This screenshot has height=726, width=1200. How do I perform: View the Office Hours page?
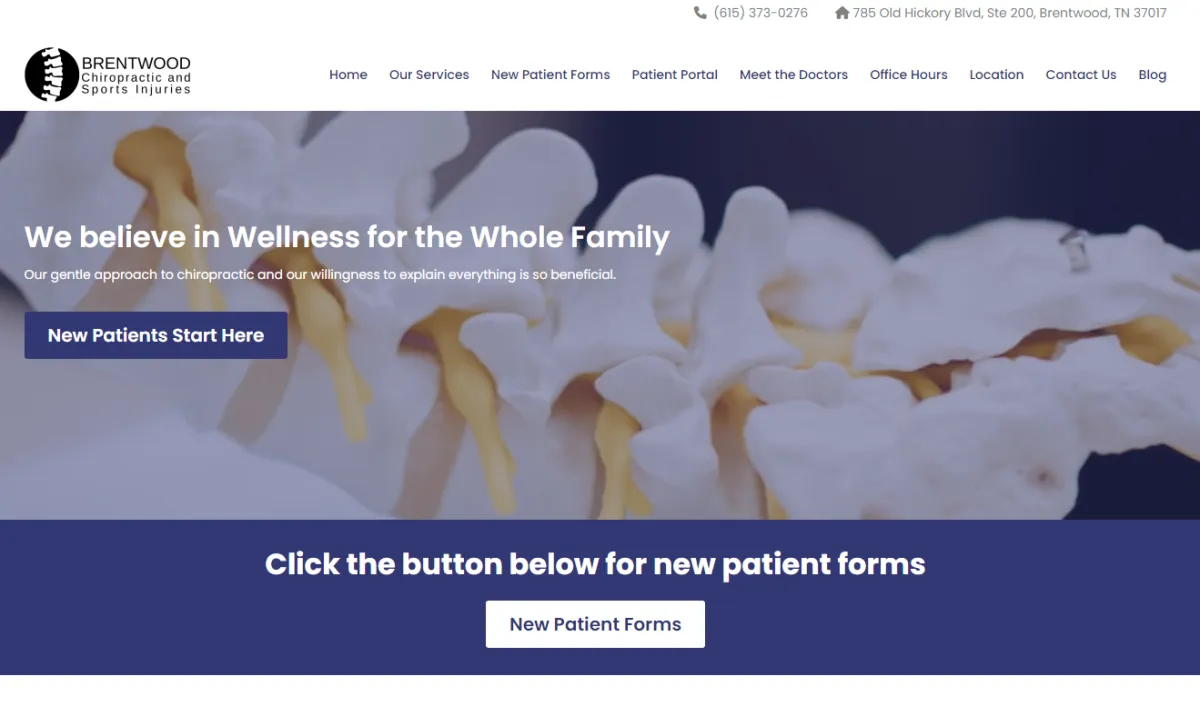[x=909, y=75]
